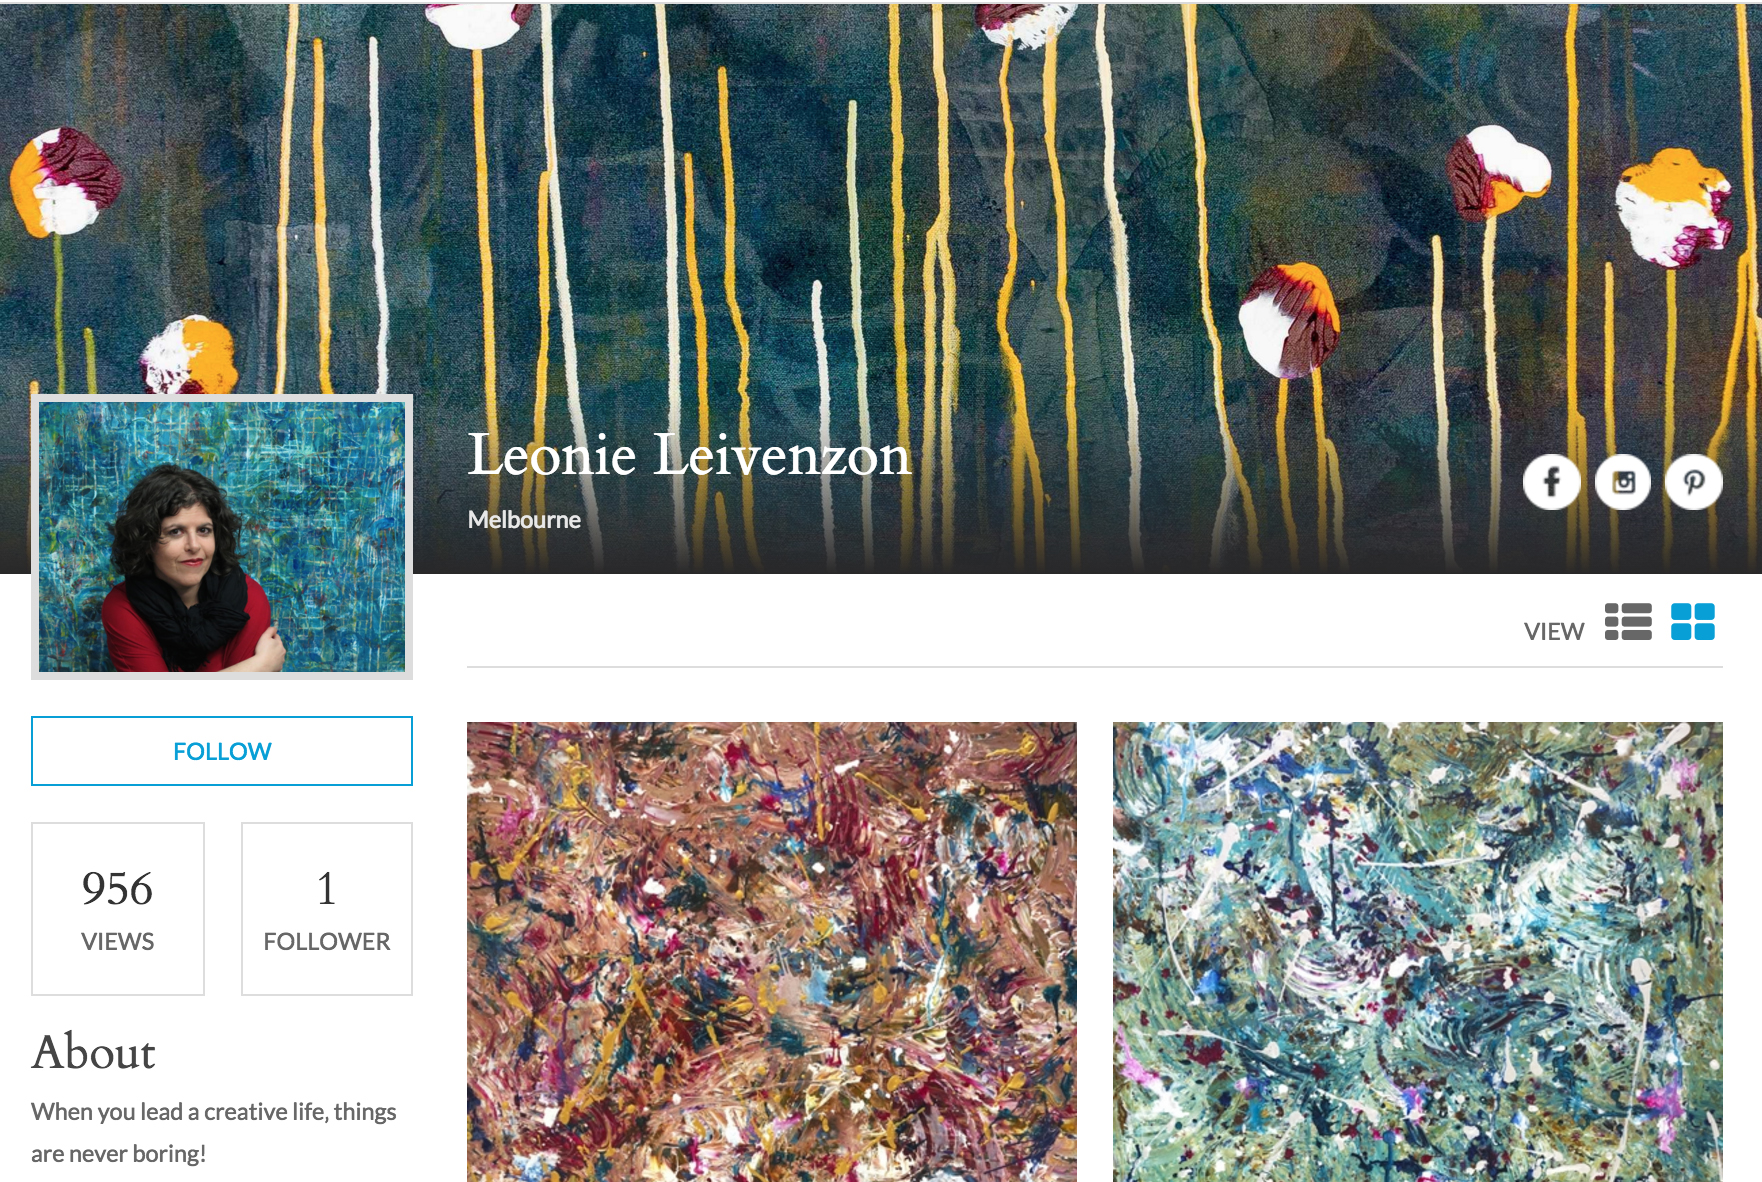The height and width of the screenshot is (1182, 1762).
Task: Click the VIEWS label text
Action: [118, 942]
